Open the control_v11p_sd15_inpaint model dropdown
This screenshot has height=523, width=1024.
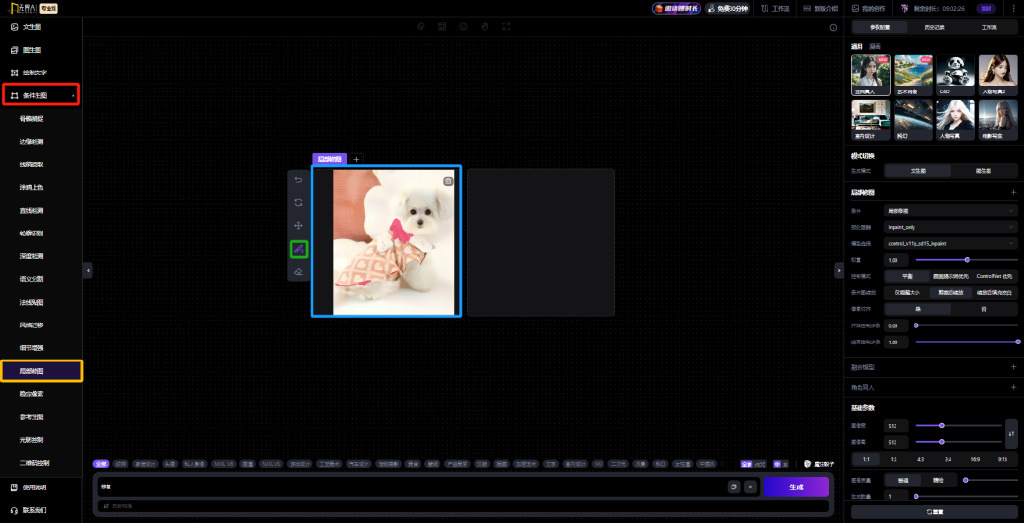[x=951, y=243]
